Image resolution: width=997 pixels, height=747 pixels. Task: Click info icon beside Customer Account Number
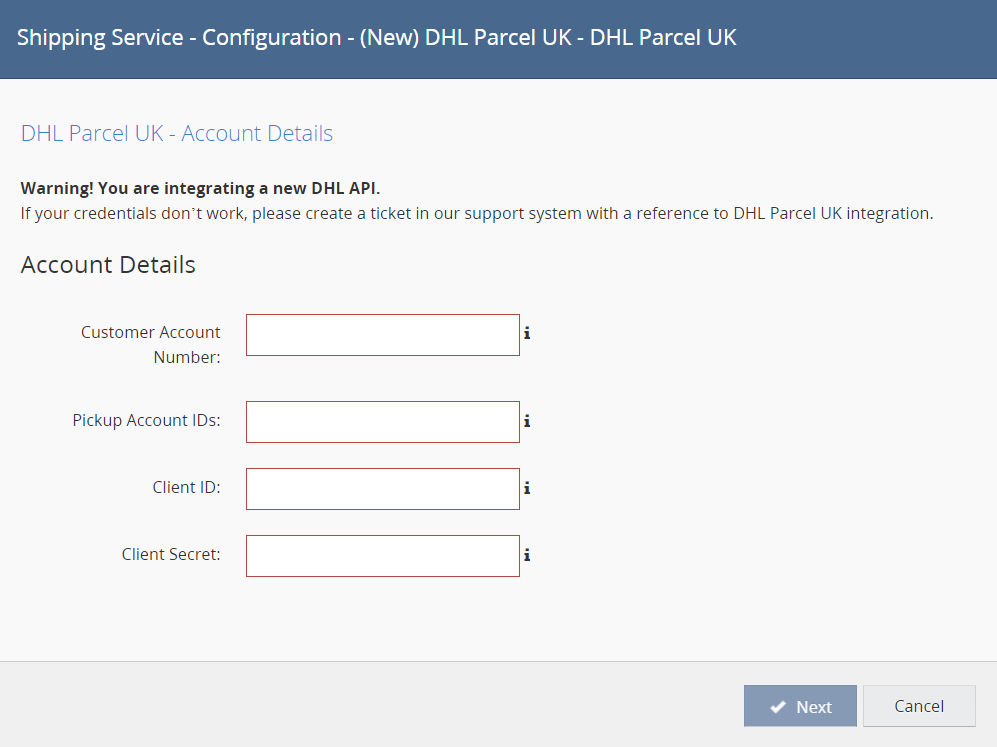pos(527,334)
